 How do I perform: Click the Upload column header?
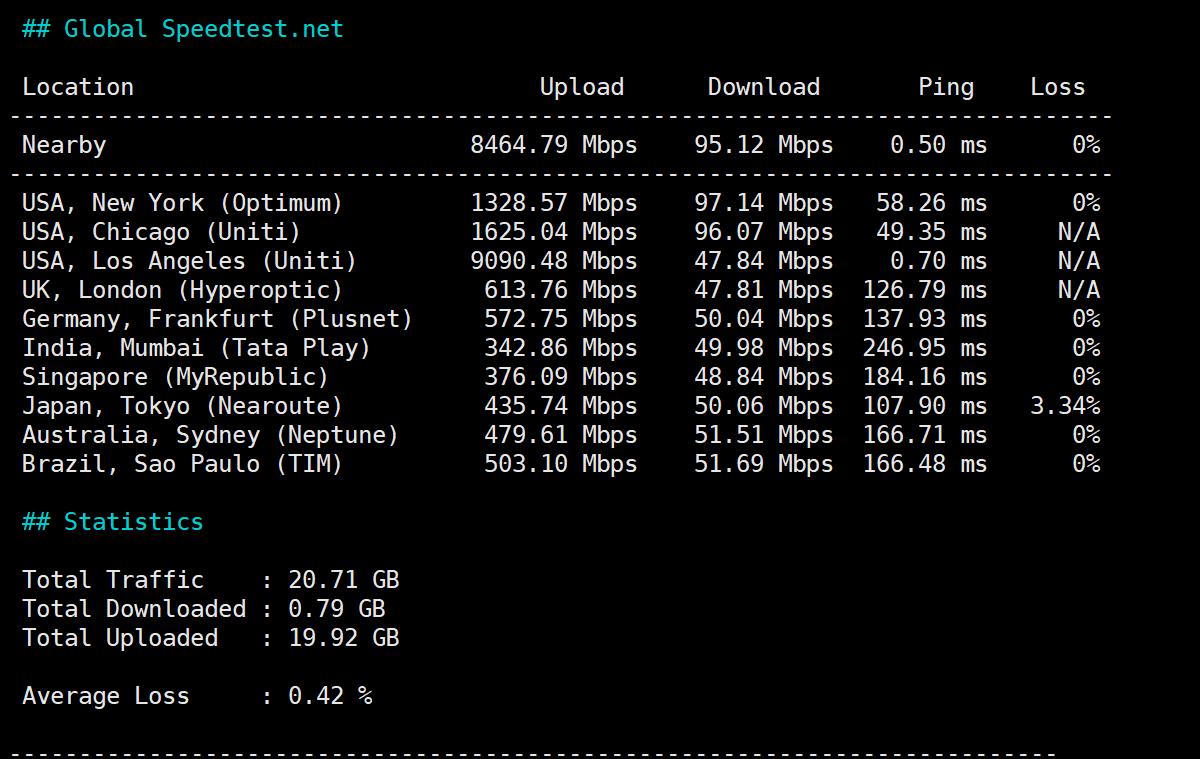pos(581,87)
